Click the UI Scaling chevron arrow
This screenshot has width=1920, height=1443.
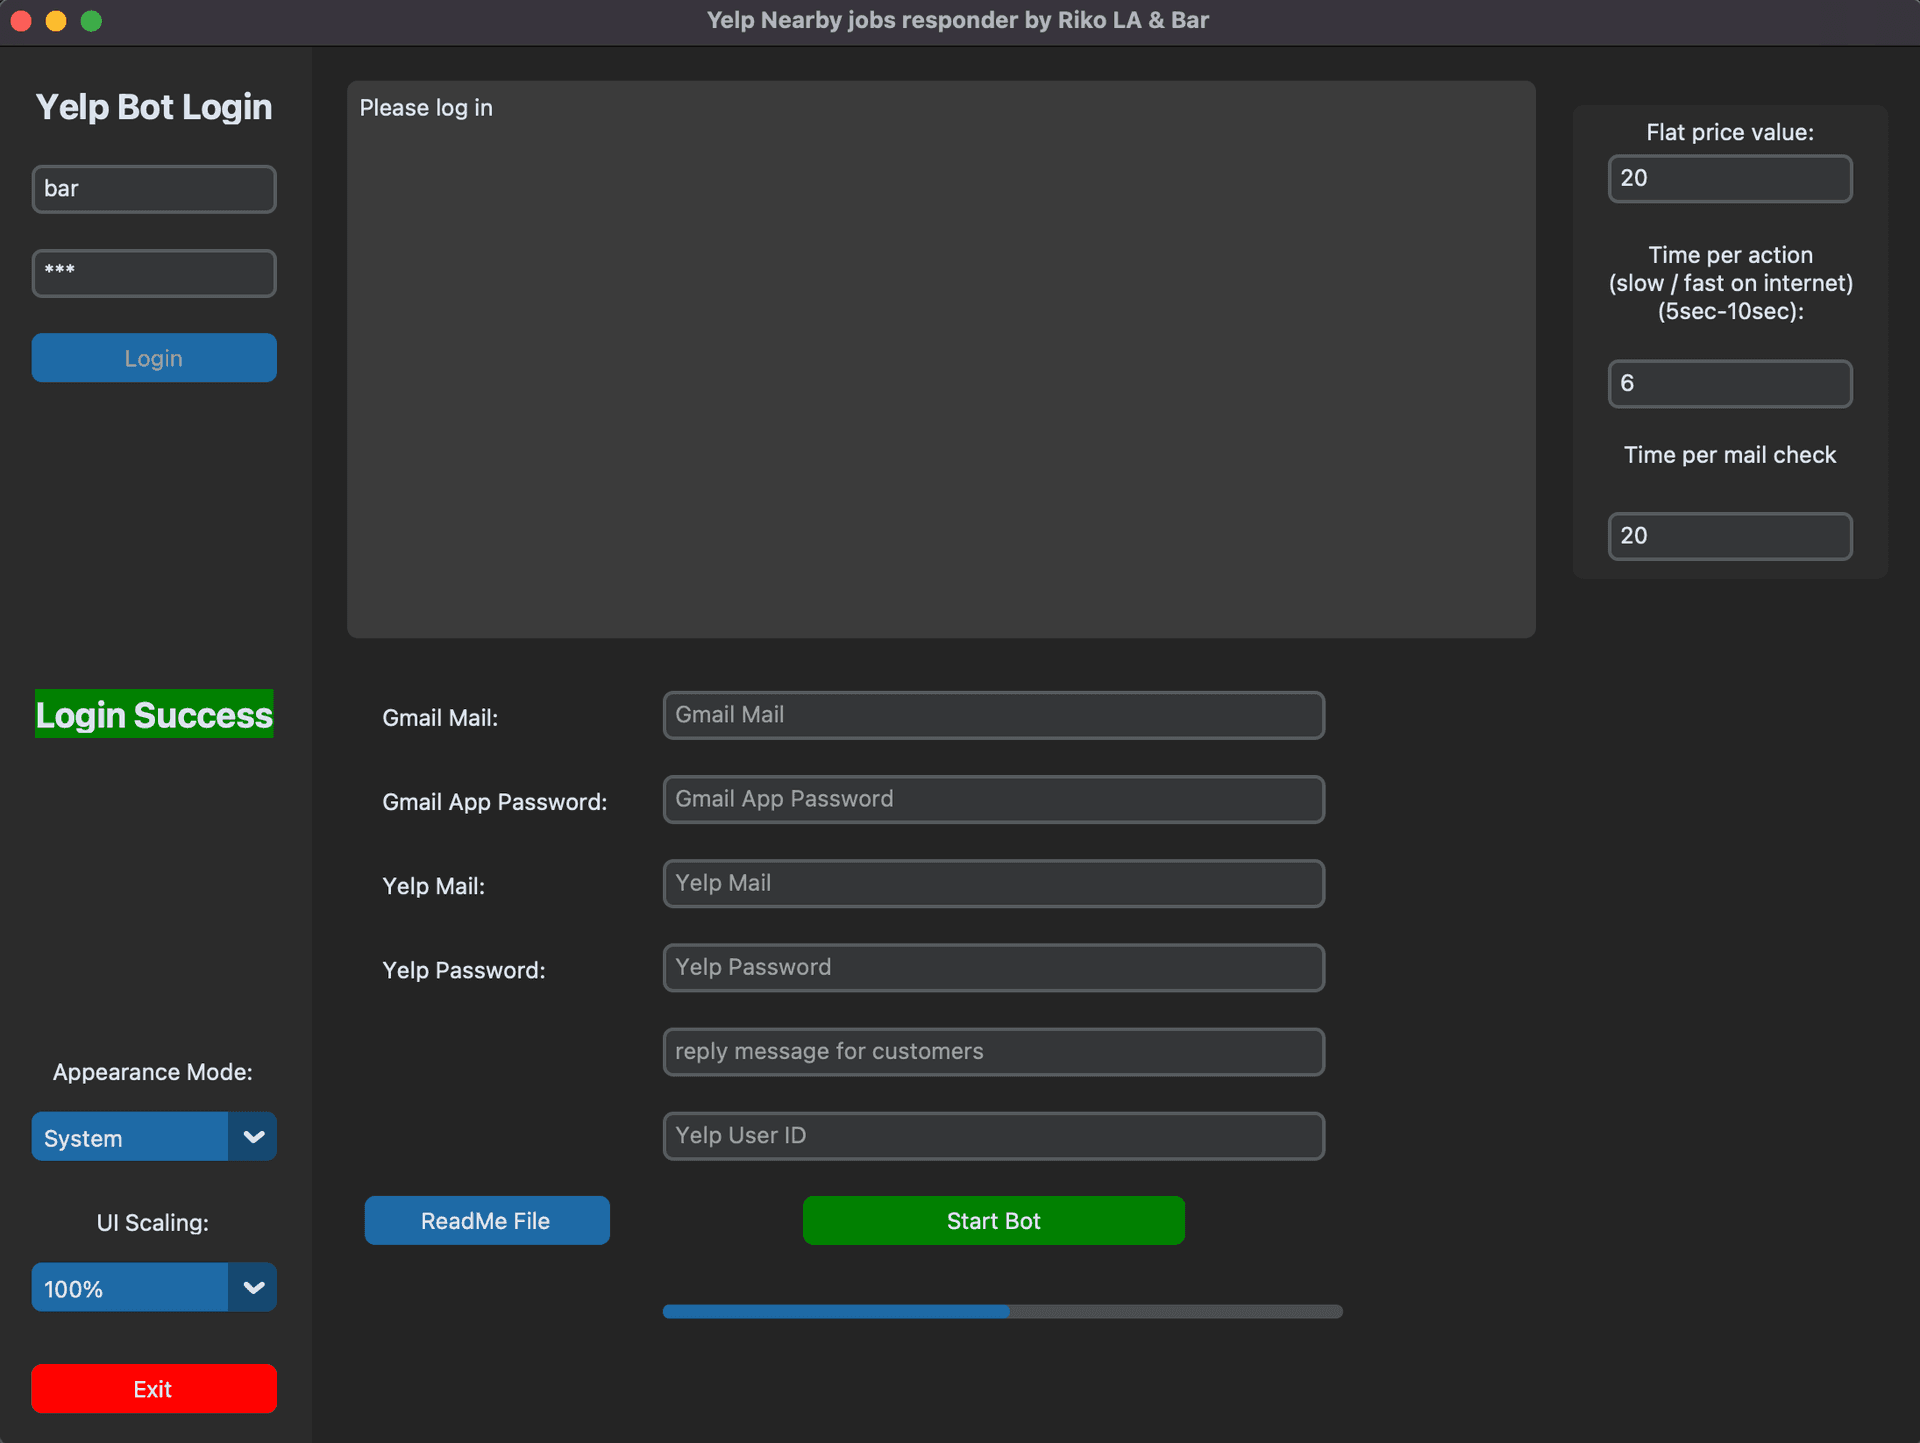[253, 1288]
